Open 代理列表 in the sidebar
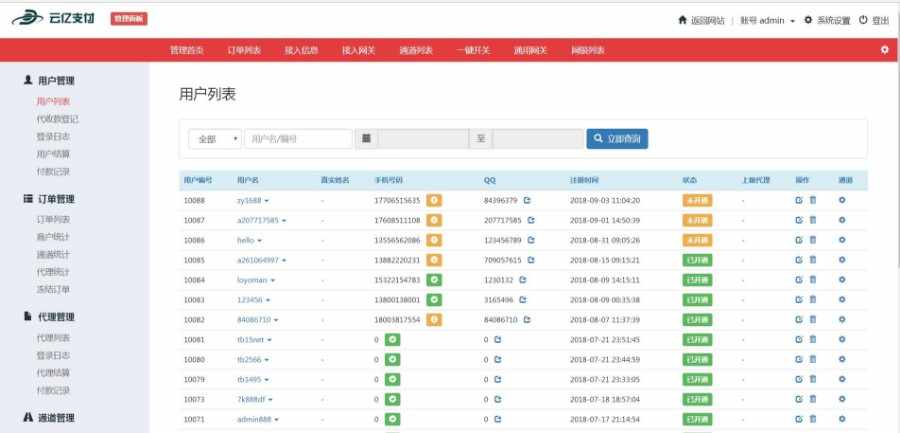 point(53,338)
